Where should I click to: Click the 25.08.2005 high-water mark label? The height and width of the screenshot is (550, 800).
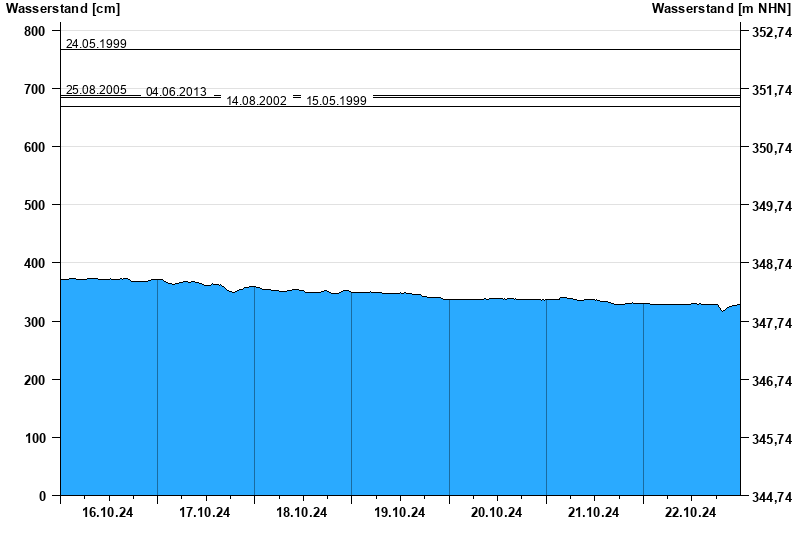96,90
